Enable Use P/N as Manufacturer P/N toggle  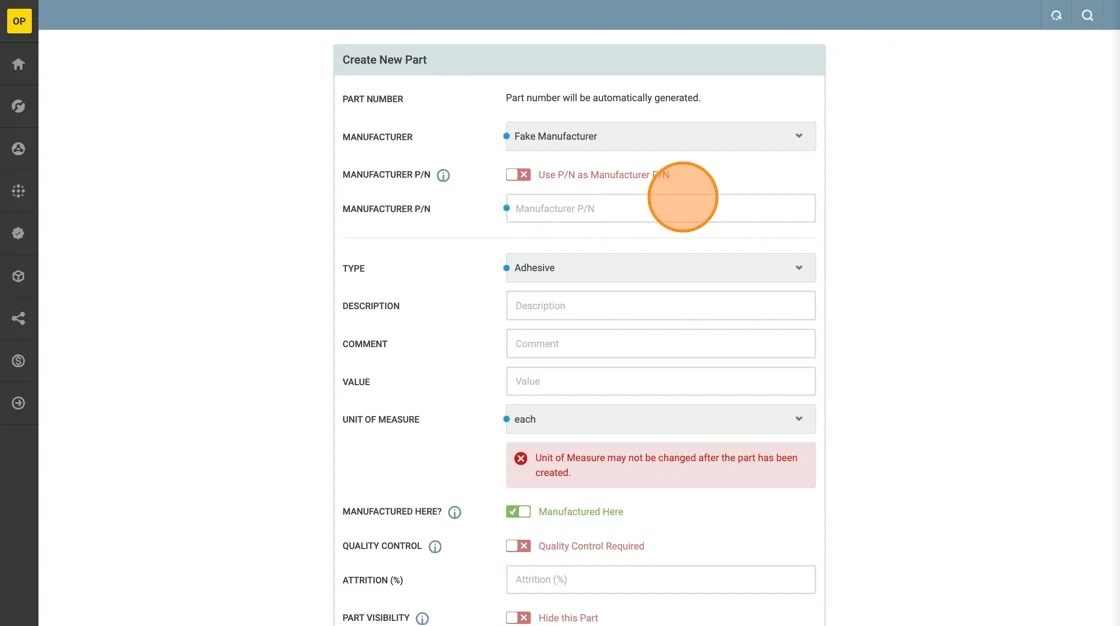coord(518,174)
